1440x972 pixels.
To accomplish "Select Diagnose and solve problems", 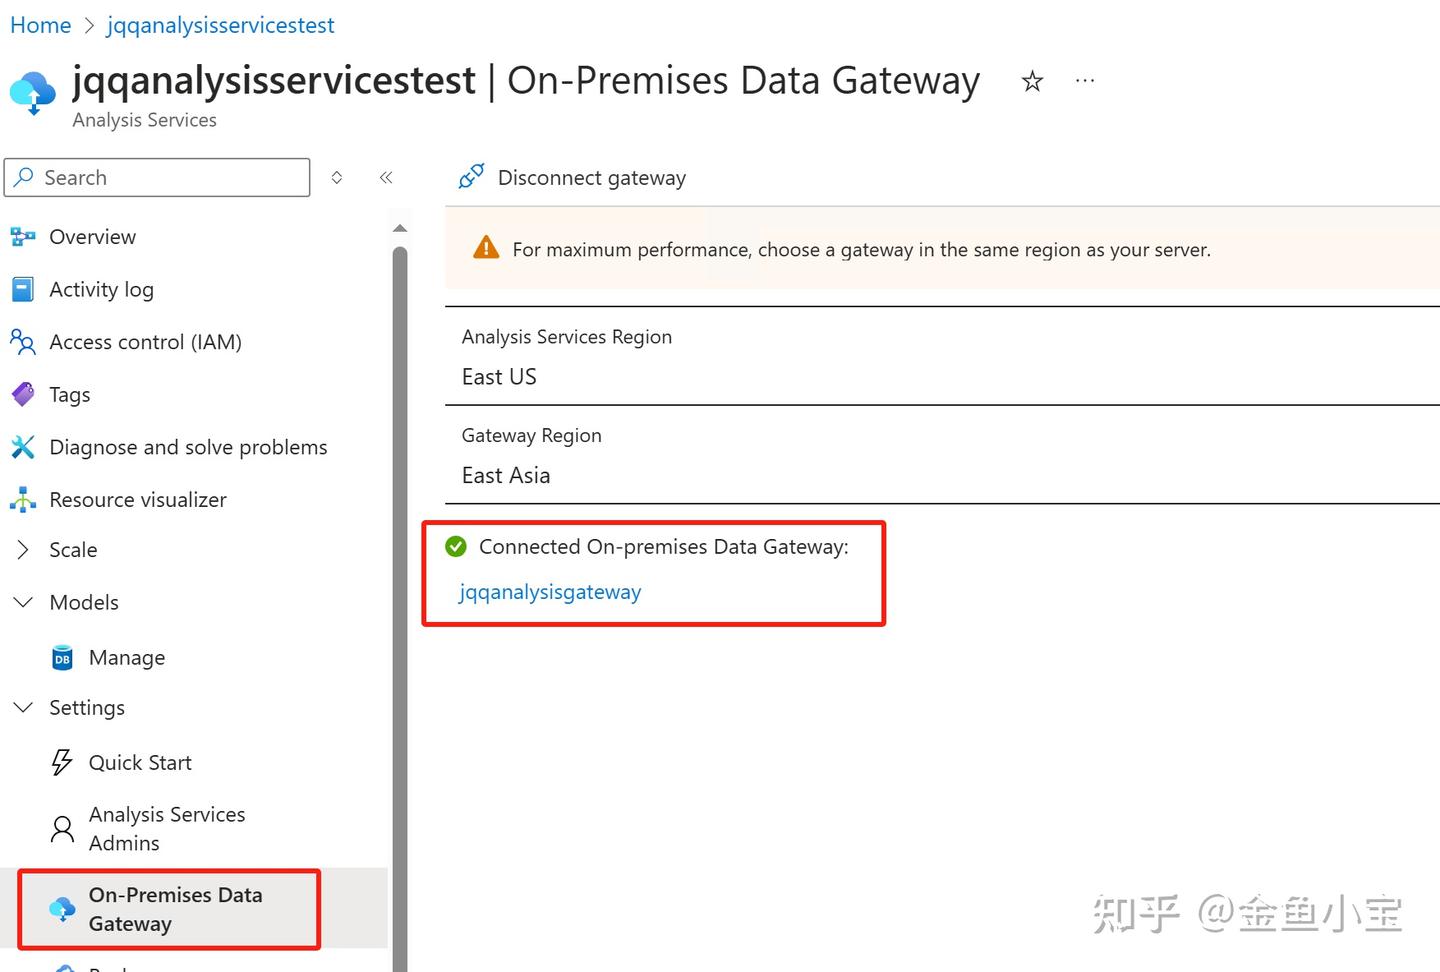I will (x=188, y=447).
